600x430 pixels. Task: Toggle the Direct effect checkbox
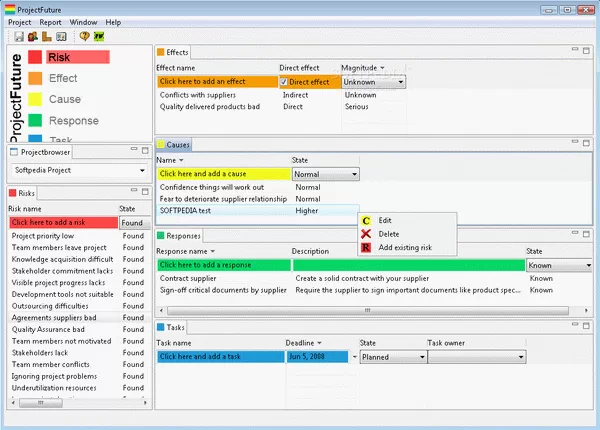[284, 82]
